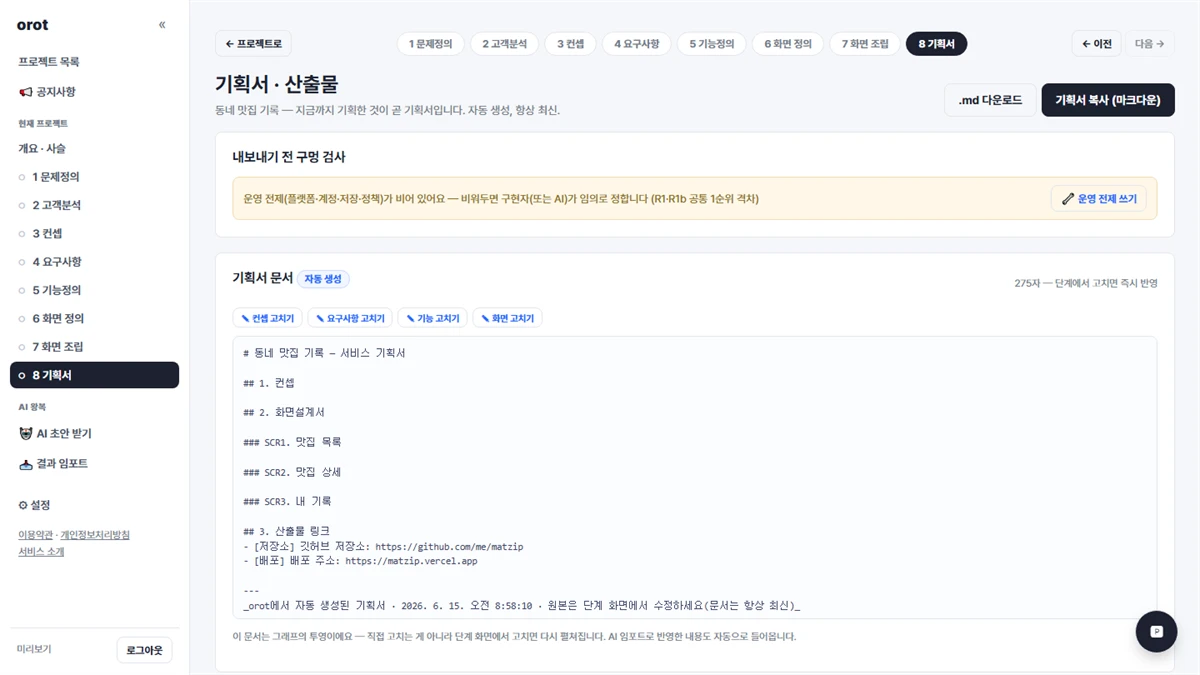The image size is (1200, 675).
Task: Go to 프로젝트 목록
Action: point(49,62)
